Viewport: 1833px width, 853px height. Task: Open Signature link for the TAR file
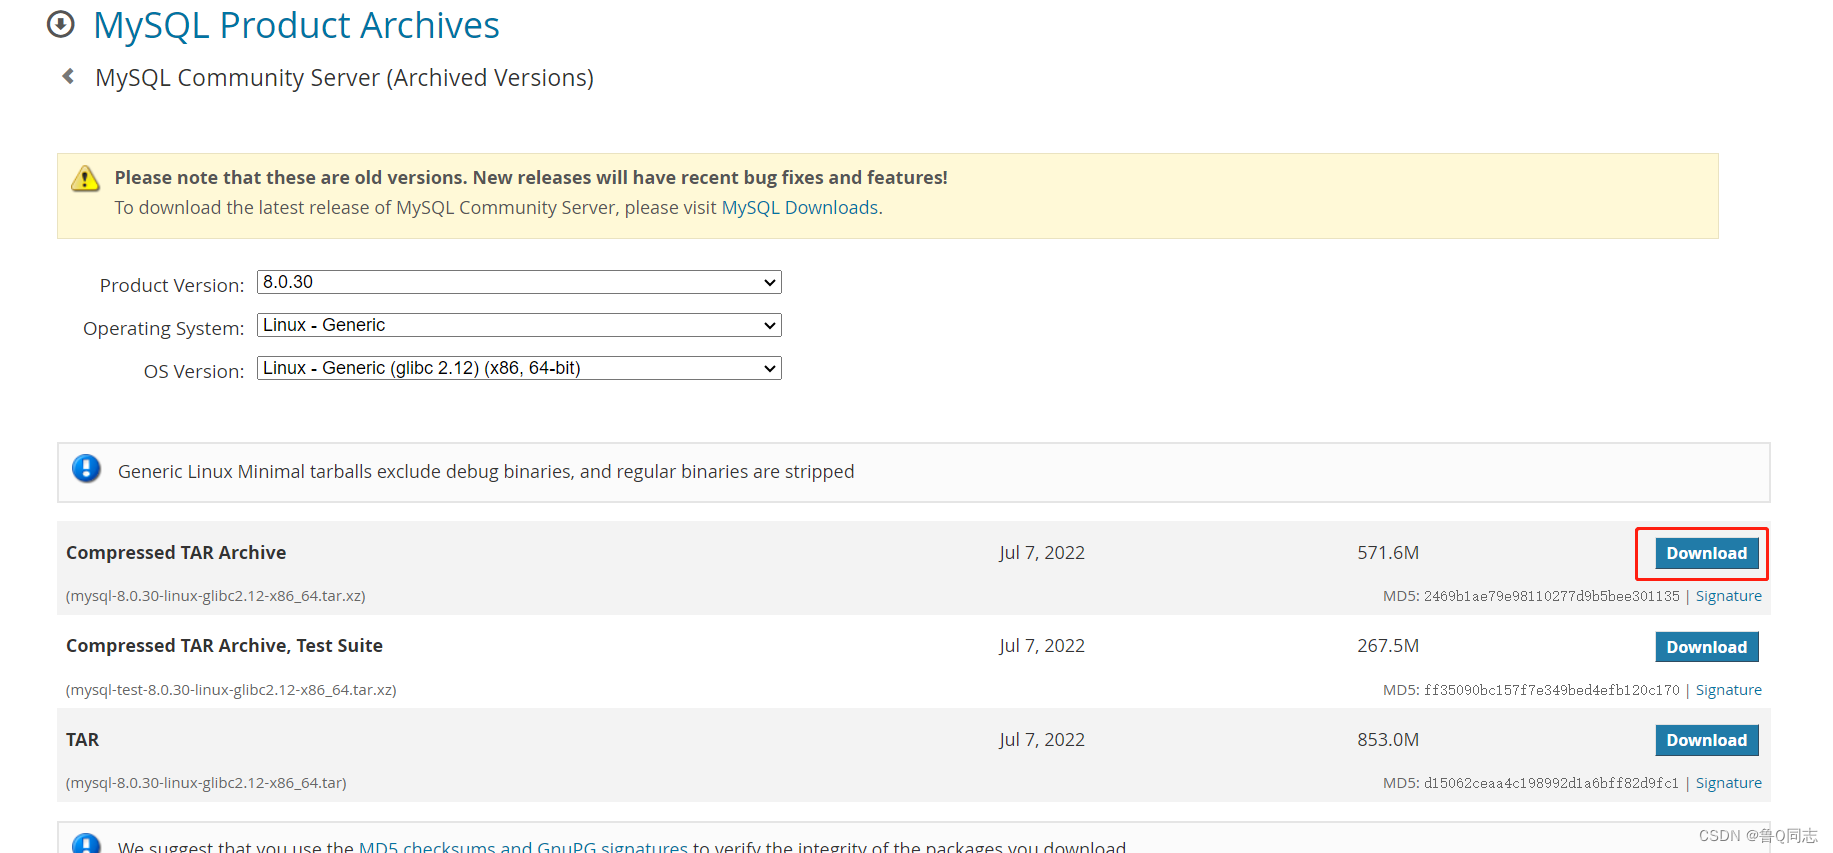point(1728,783)
